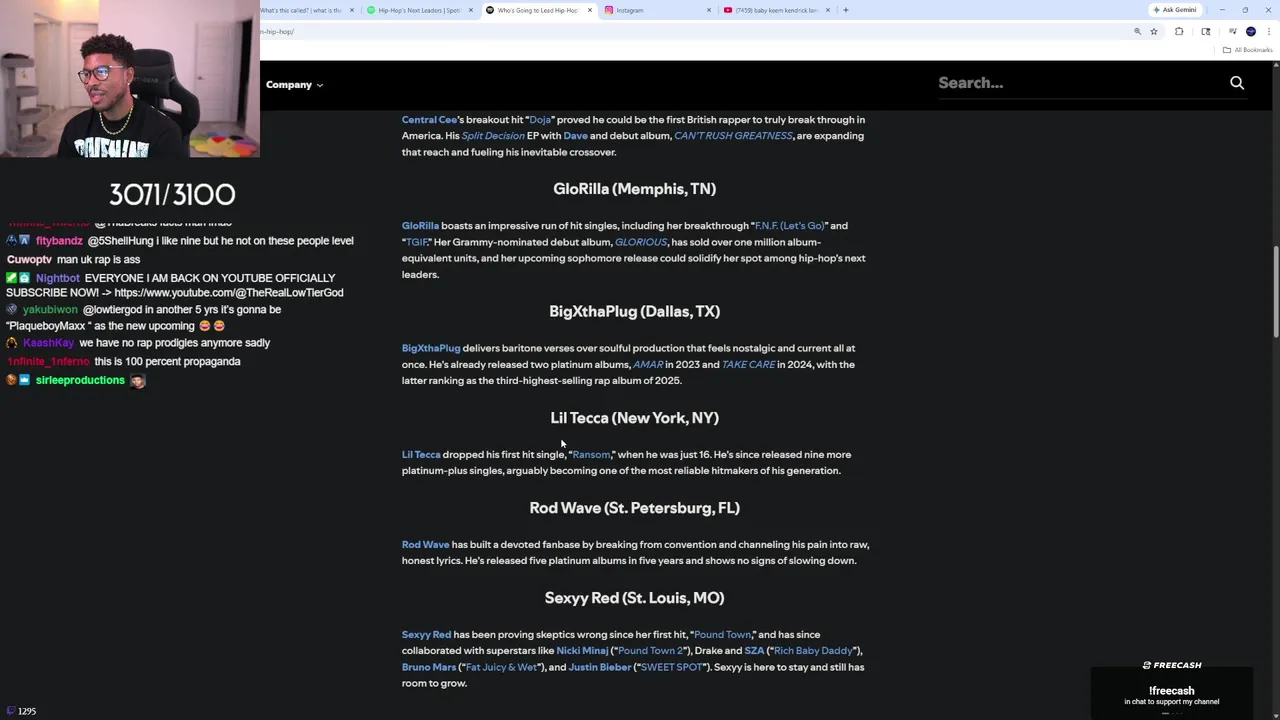The width and height of the screenshot is (1280, 720).
Task: Open the Chrome profile avatar icon
Action: tap(1251, 32)
